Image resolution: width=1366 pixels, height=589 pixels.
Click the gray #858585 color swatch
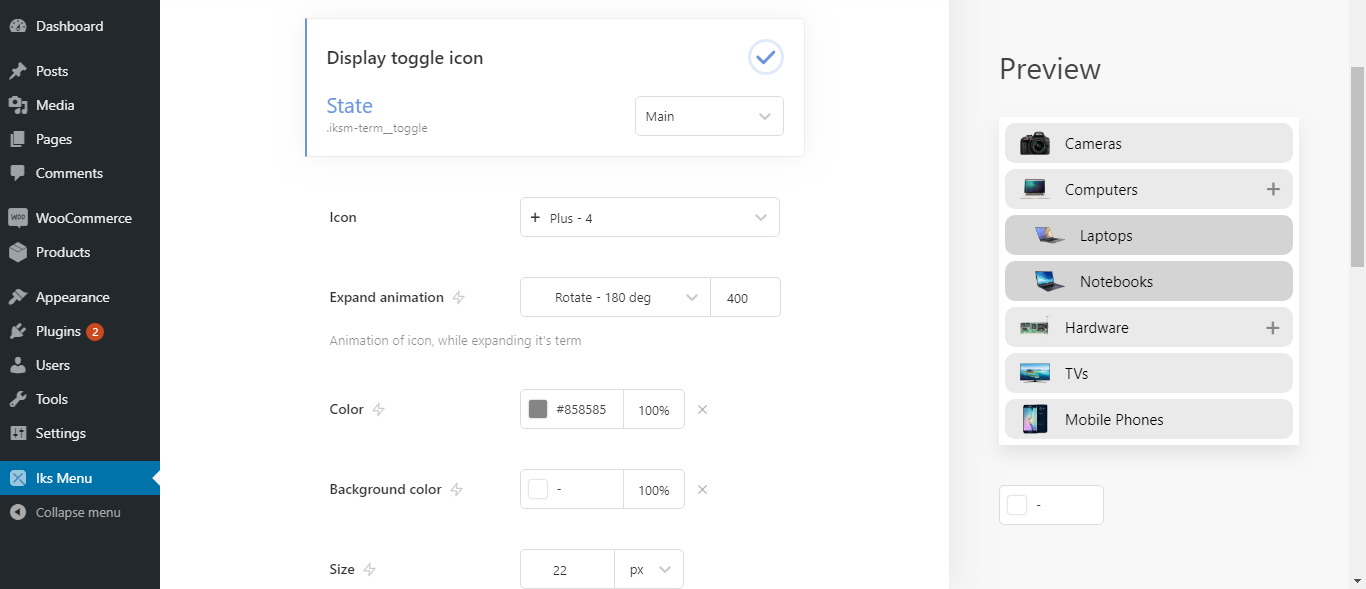[x=538, y=409]
